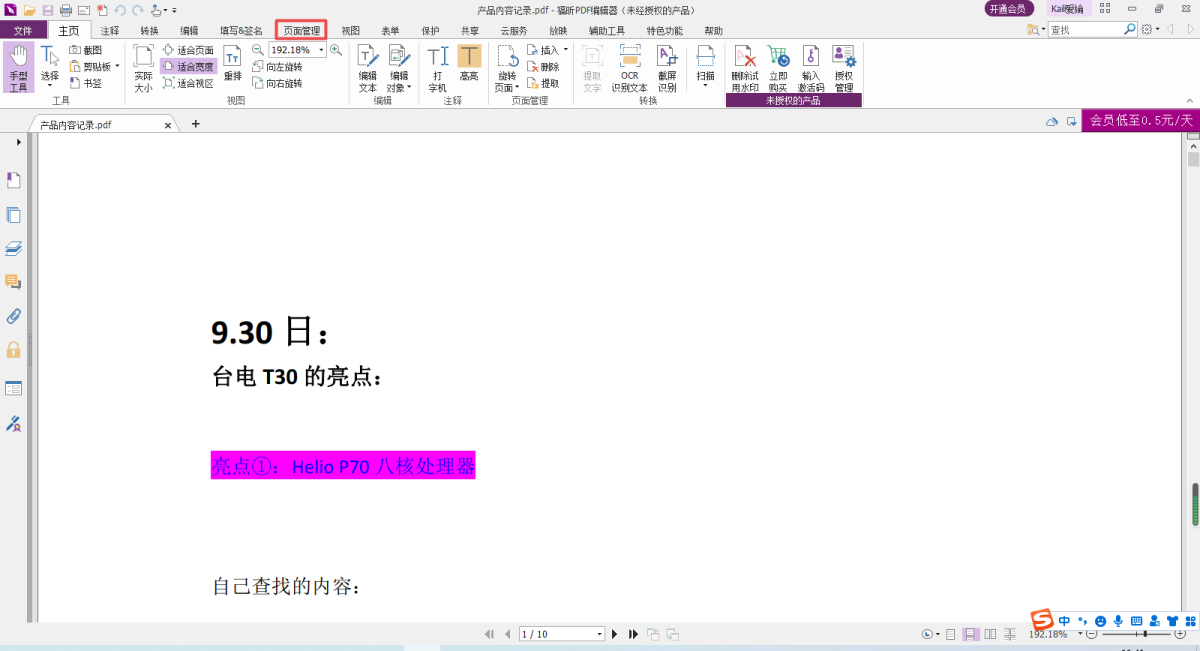Switch to continuous page layout in status bar
Screen dimensions: 1200x651
tap(970, 634)
